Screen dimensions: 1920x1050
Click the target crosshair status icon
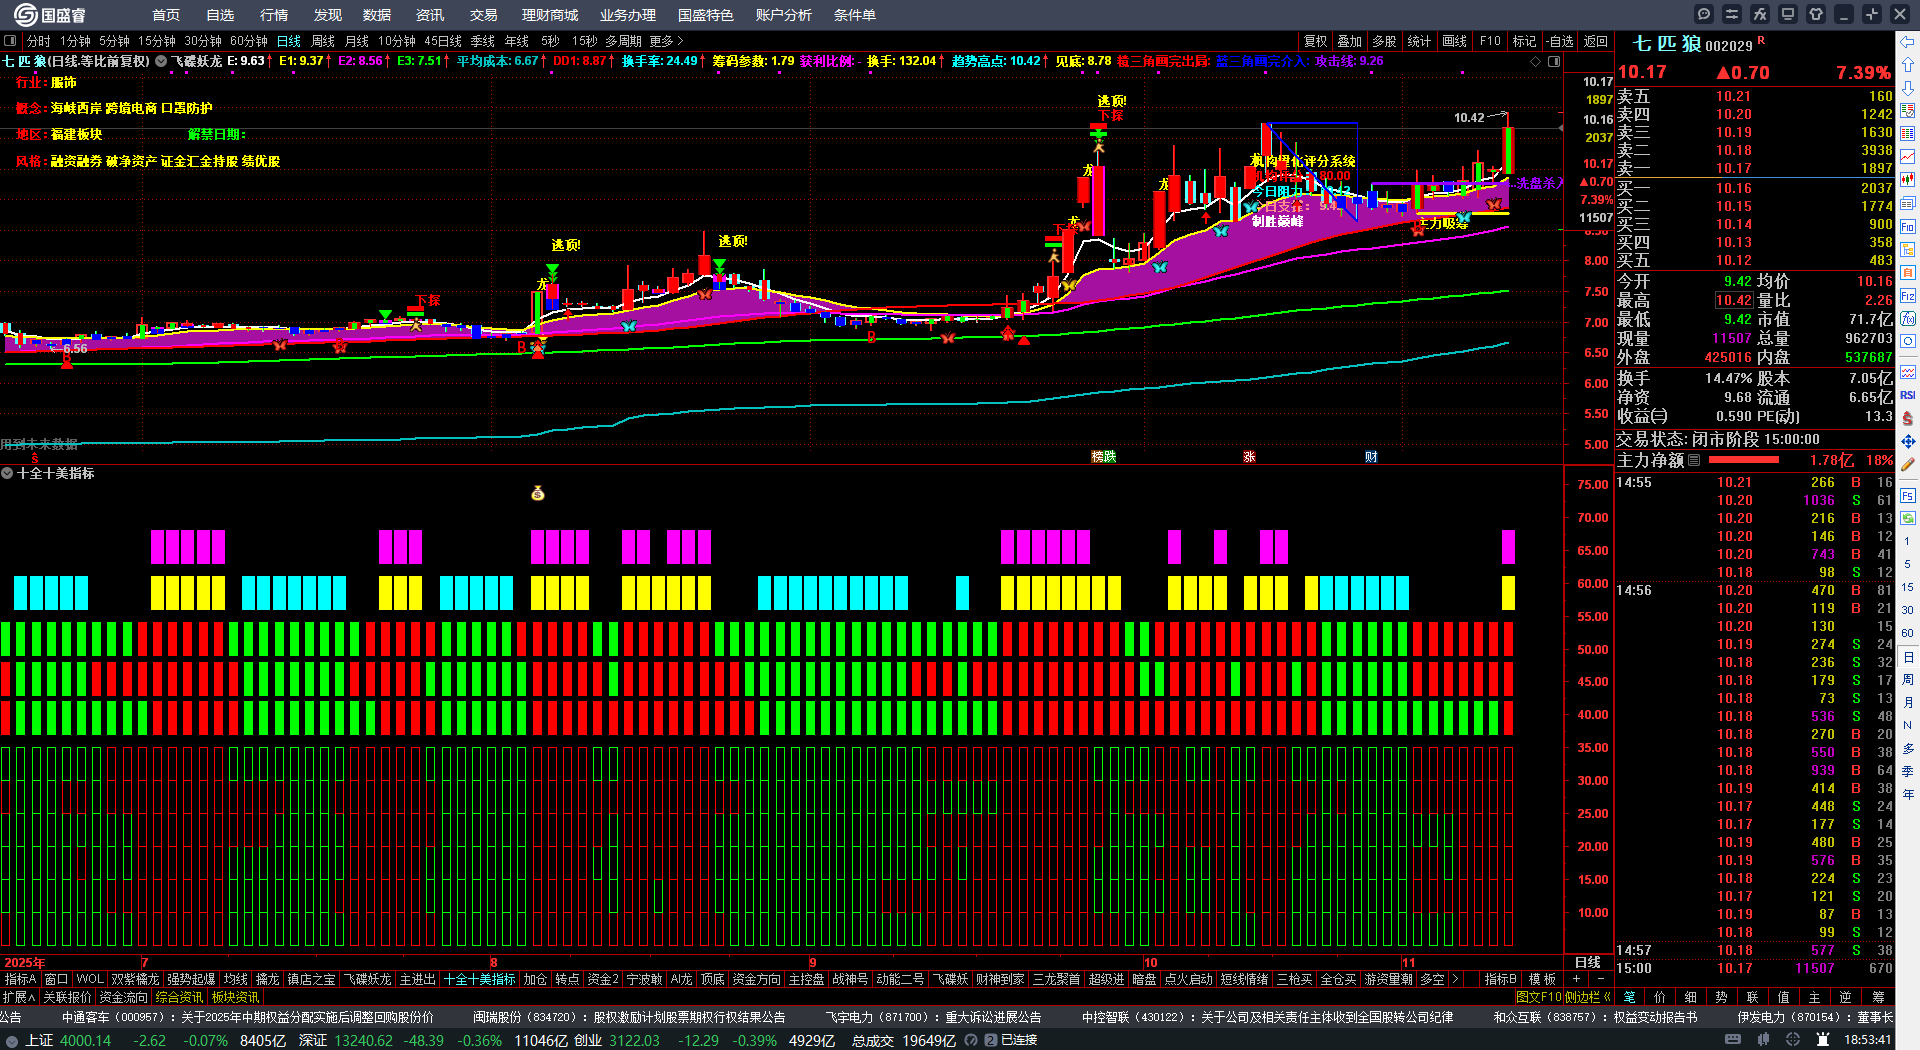click(1793, 1040)
